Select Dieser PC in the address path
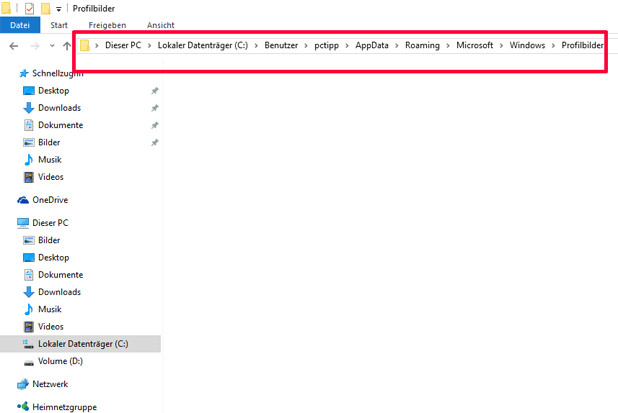This screenshot has height=413, width=618. coord(123,45)
